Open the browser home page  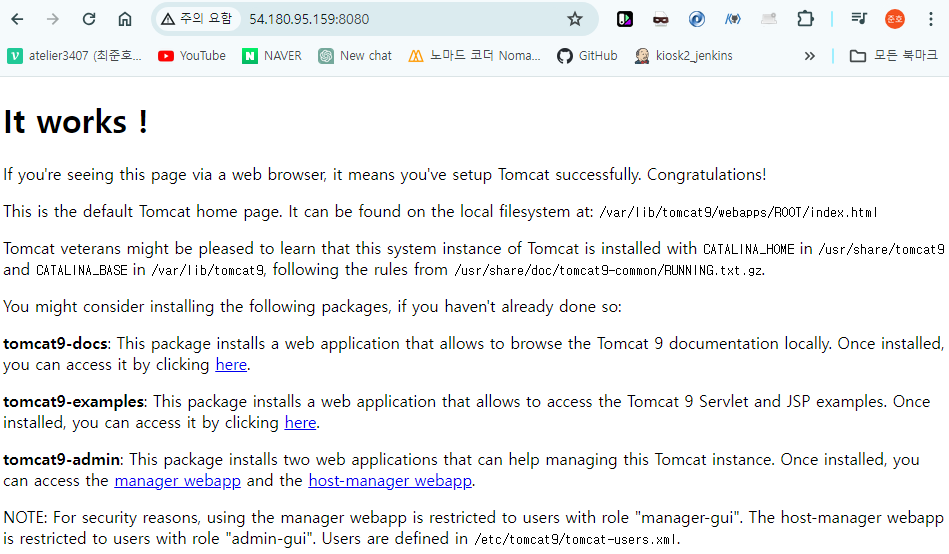(x=125, y=19)
